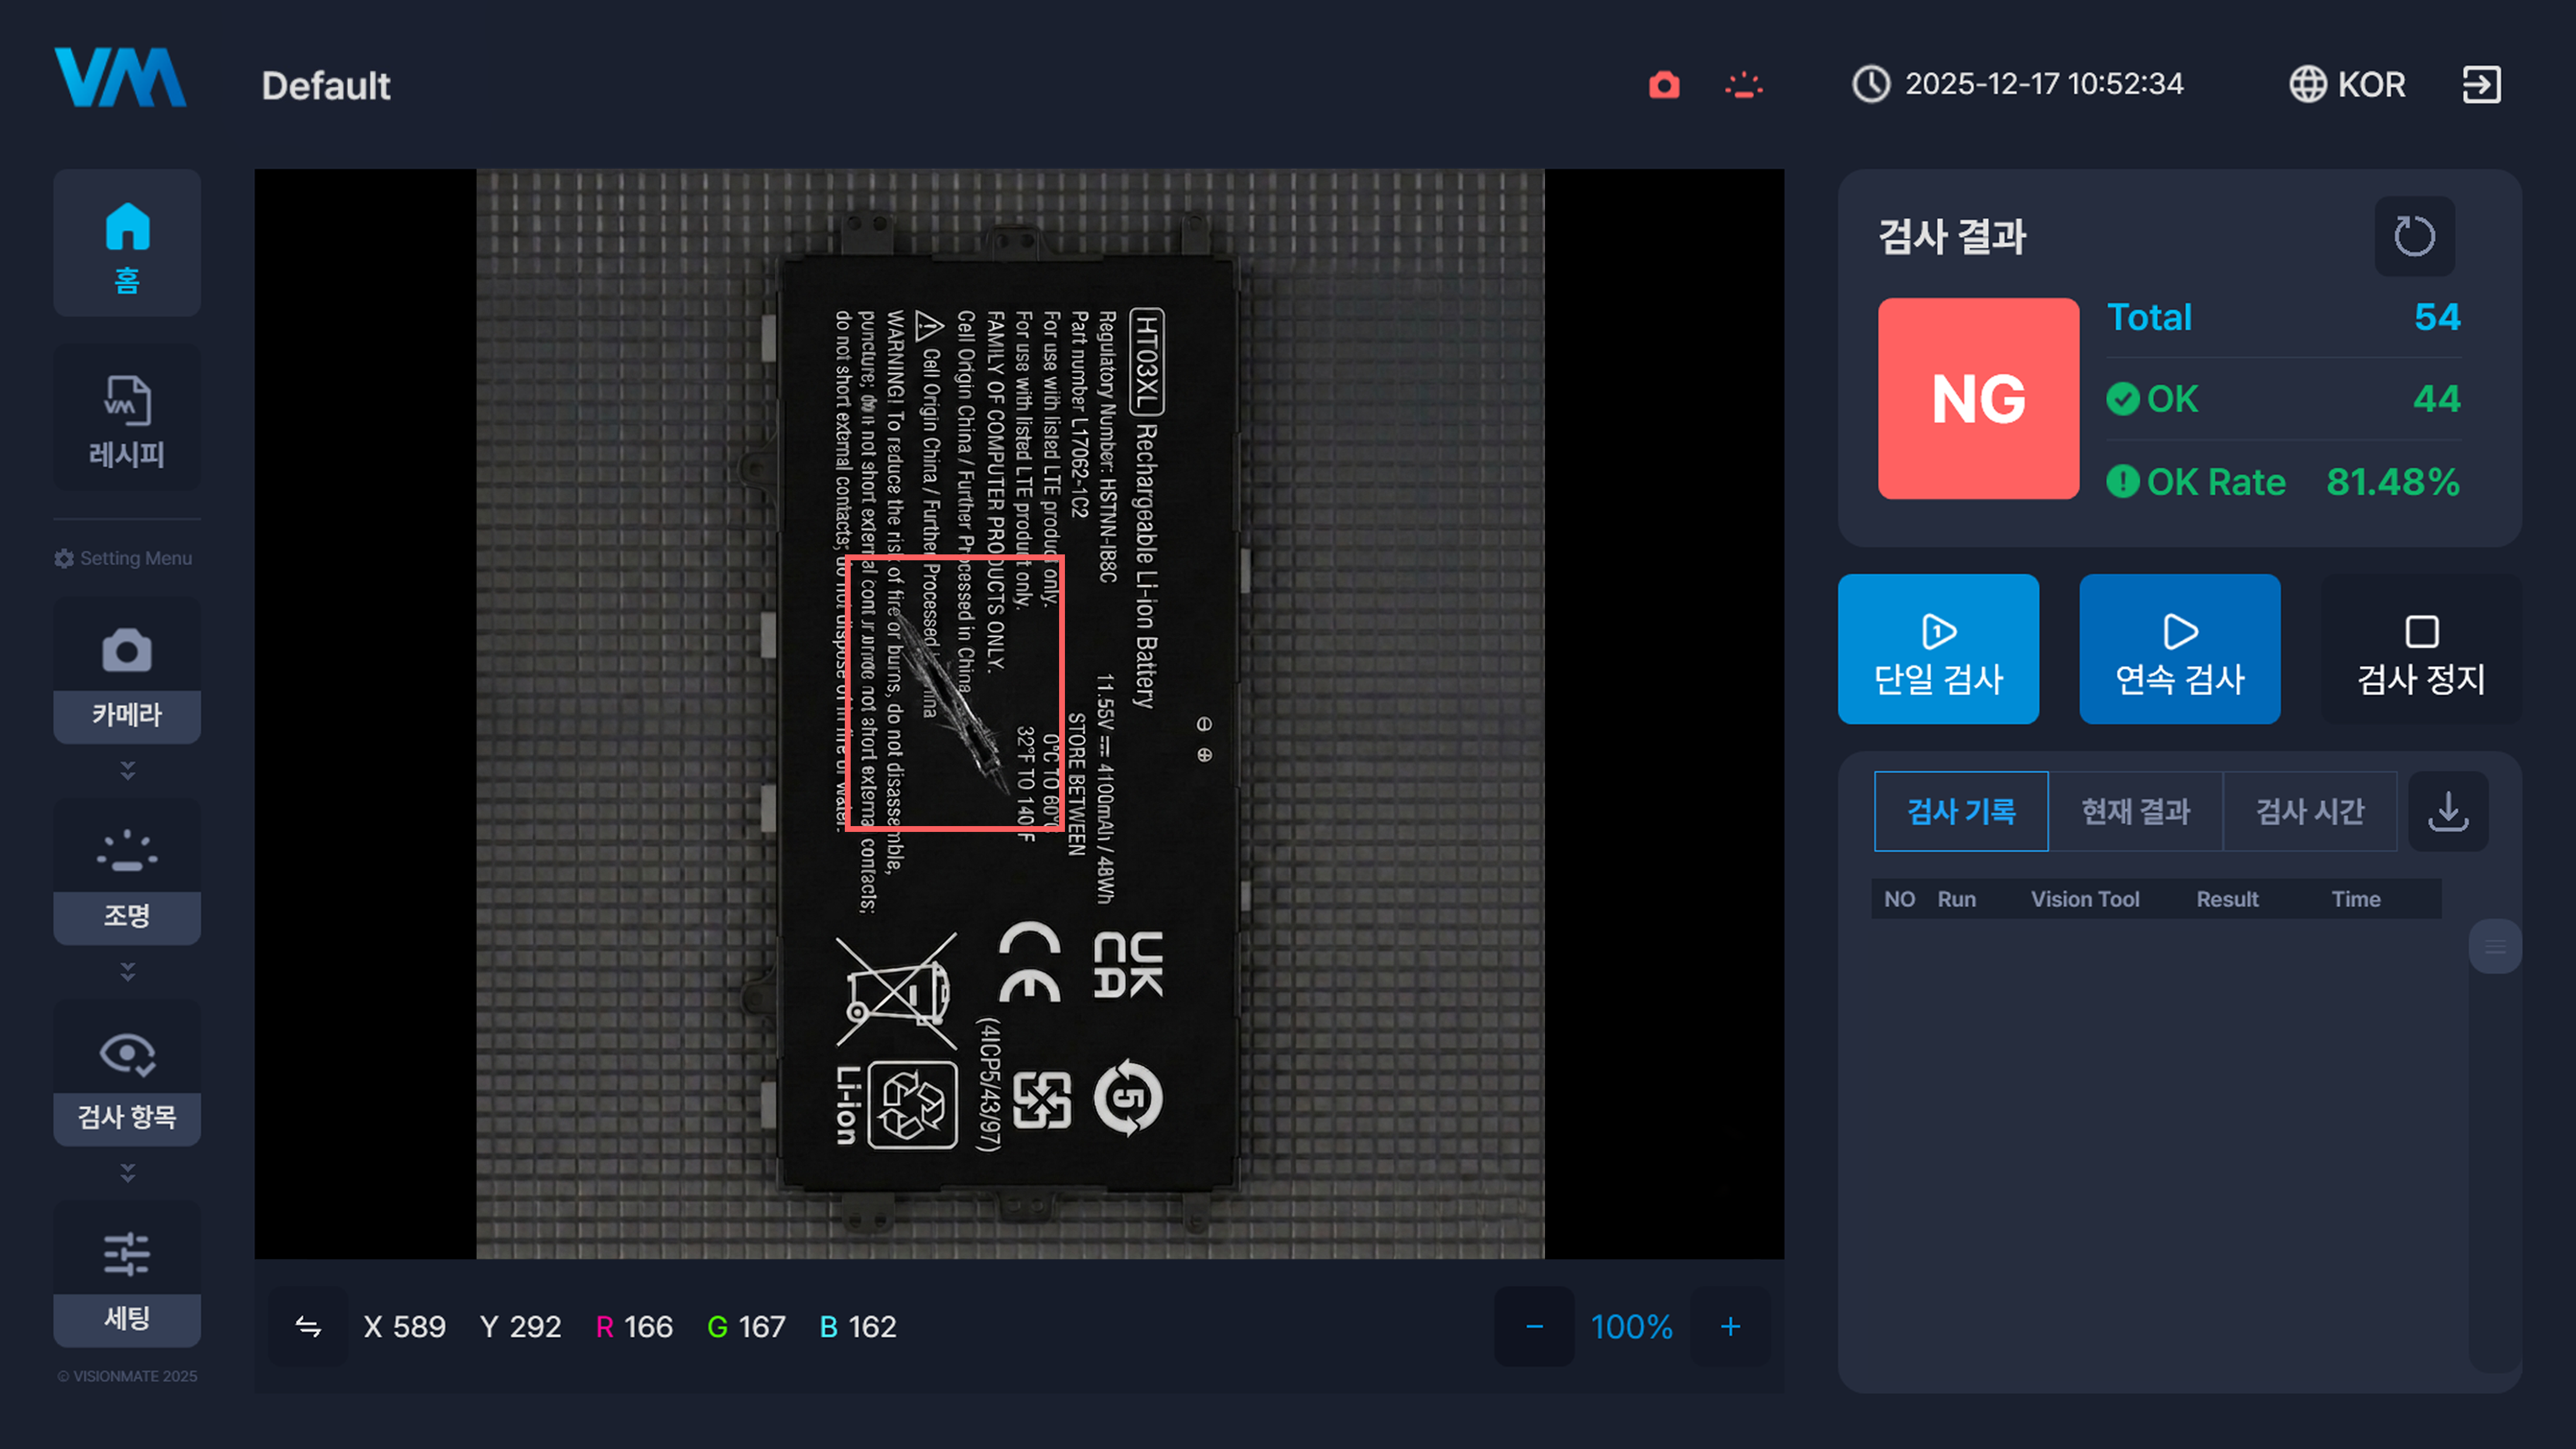
Task: Open the Home (홈) page
Action: (127, 243)
